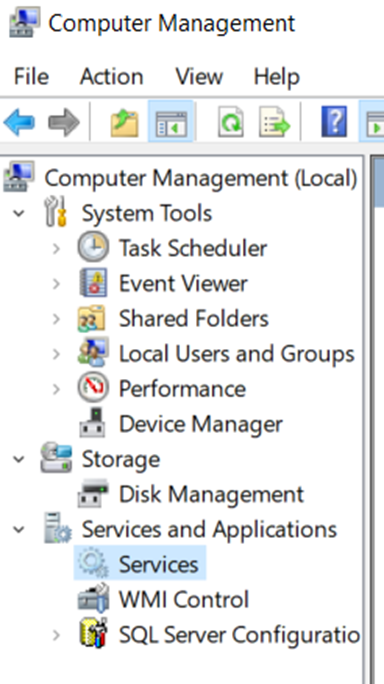Select the Event Viewer icon
The height and width of the screenshot is (684, 384).
click(x=93, y=284)
